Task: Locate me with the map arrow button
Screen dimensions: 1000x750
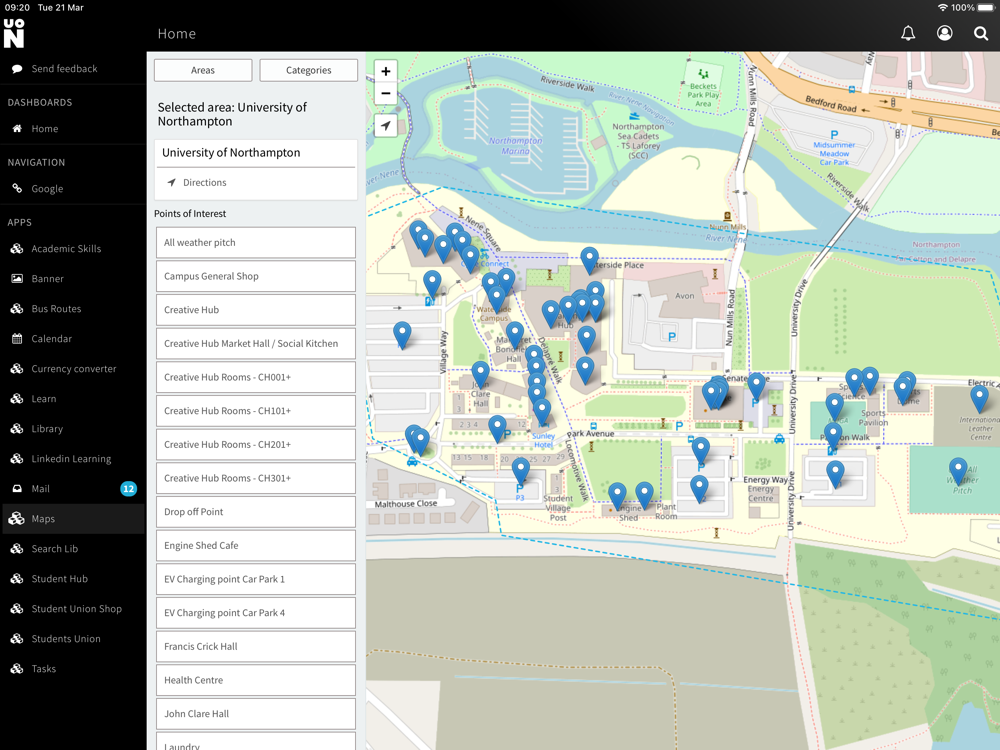Action: [386, 126]
